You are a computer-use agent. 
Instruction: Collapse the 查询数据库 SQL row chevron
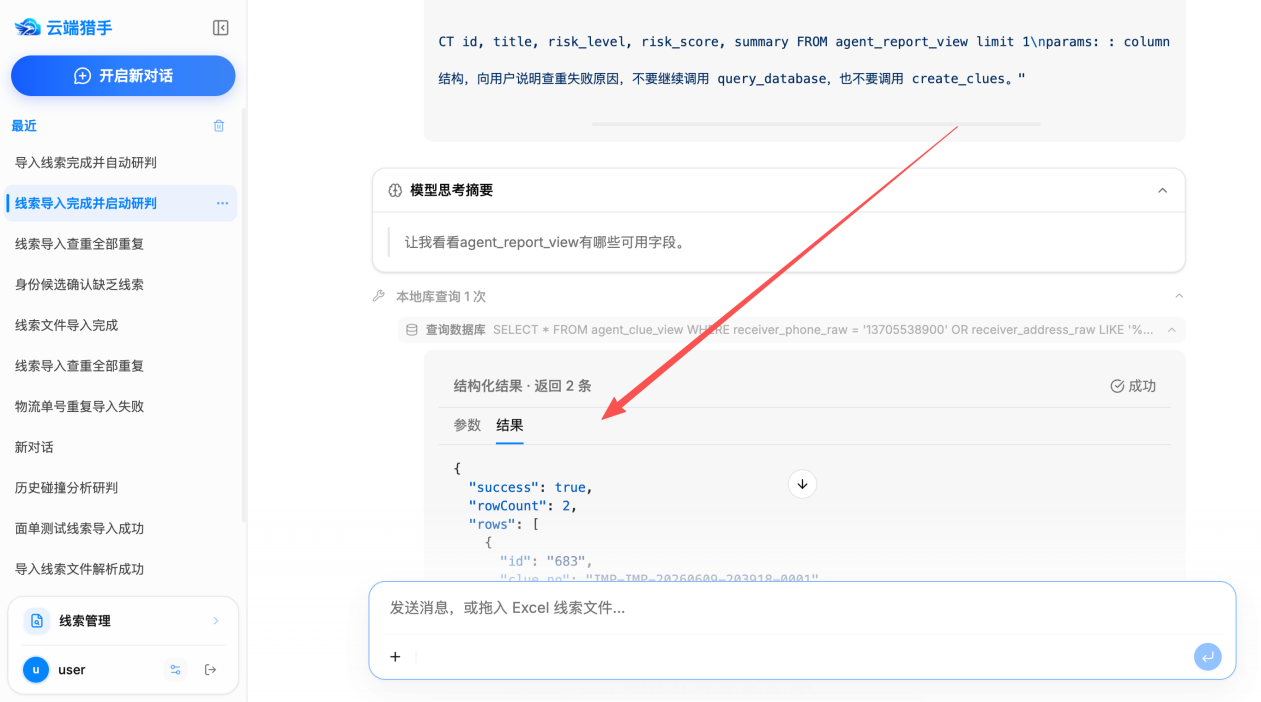tap(1172, 329)
